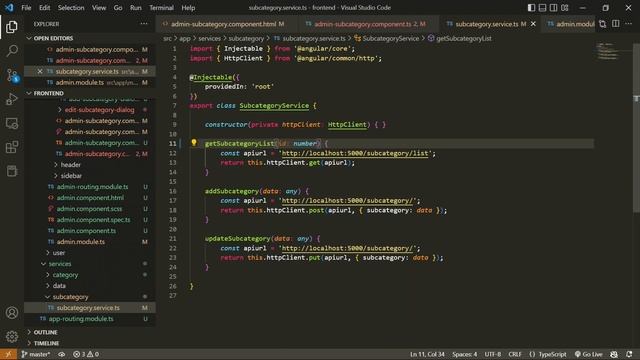Toggle primary side bar layout icon
Image resolution: width=640 pixels, height=360 pixels.
pyautogui.click(x=531, y=7)
